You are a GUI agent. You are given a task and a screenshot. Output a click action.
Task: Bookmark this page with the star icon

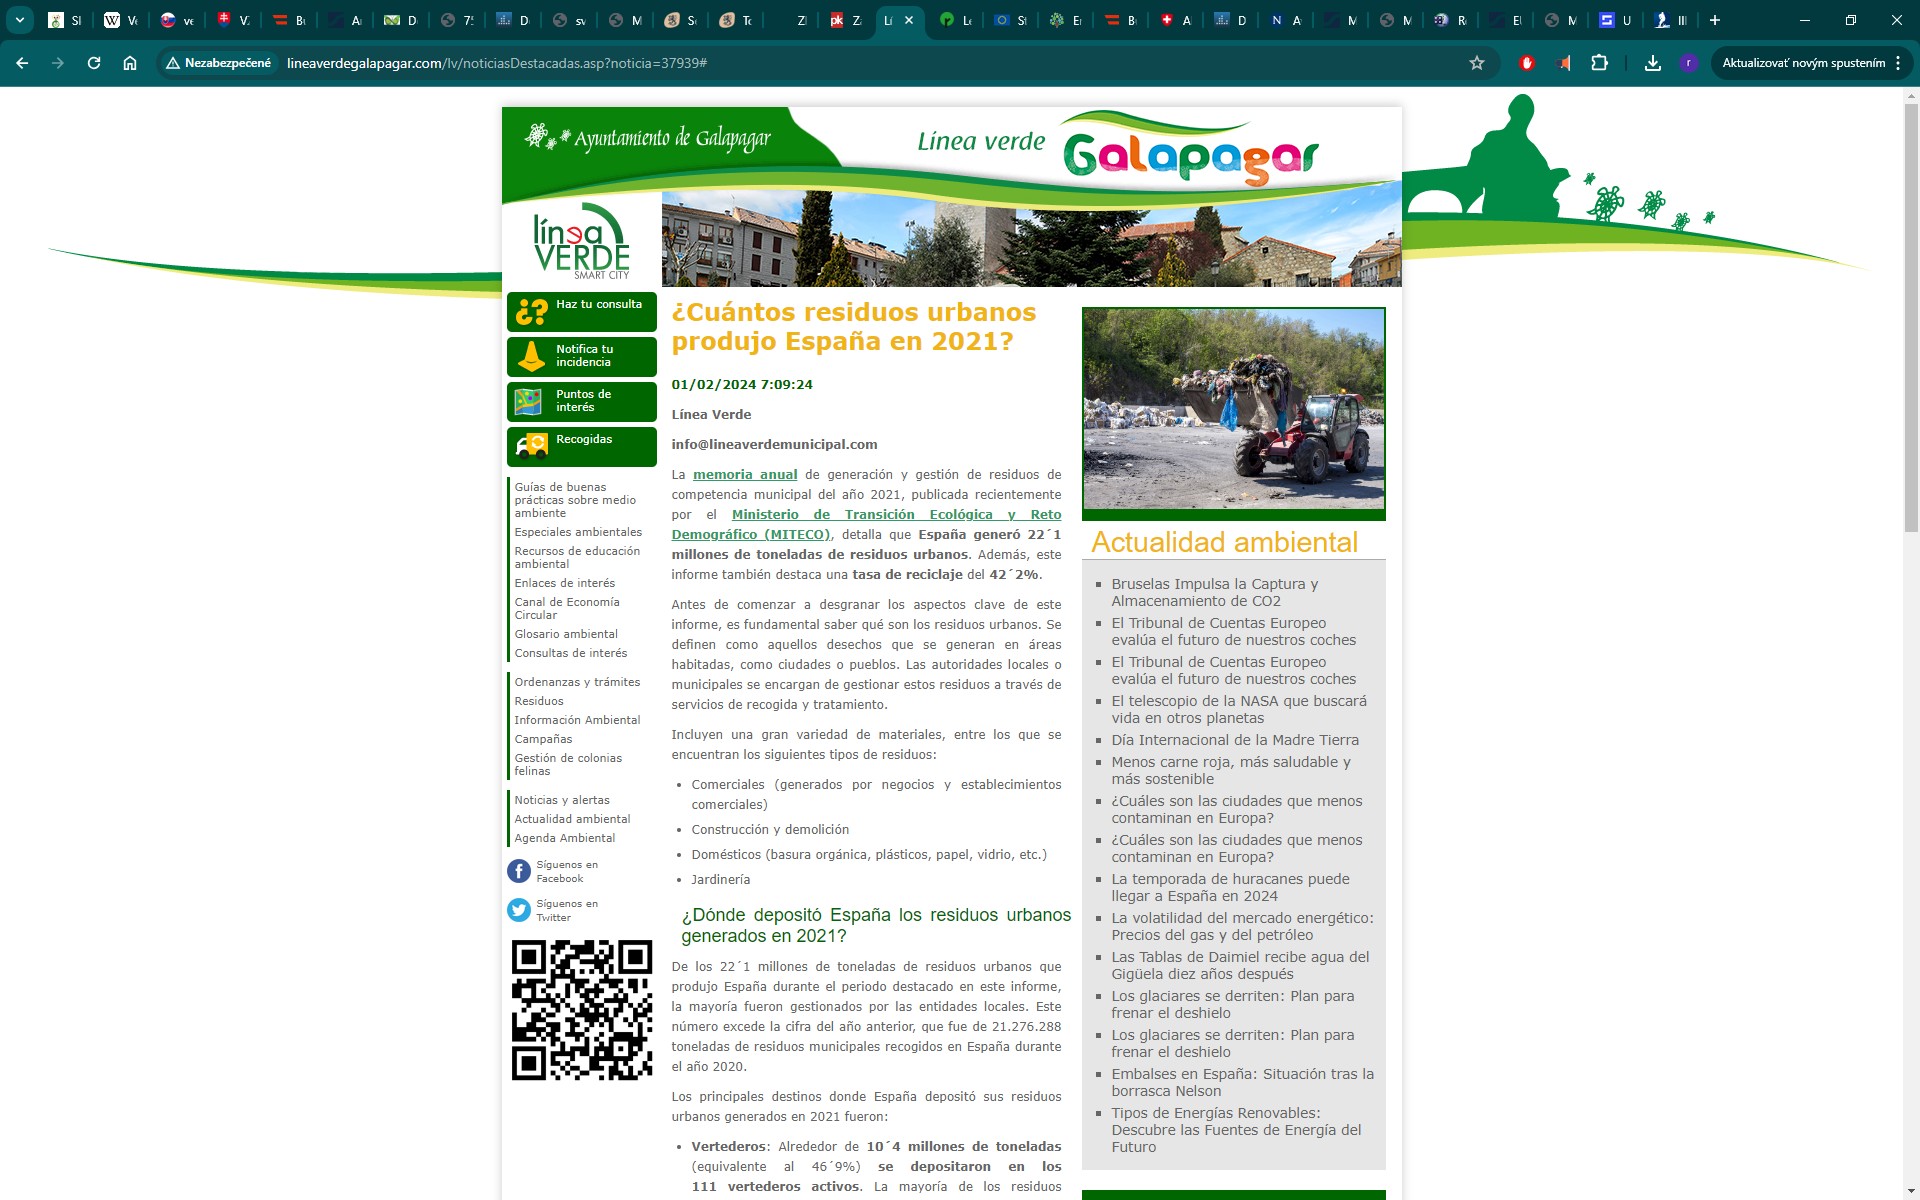(1477, 63)
